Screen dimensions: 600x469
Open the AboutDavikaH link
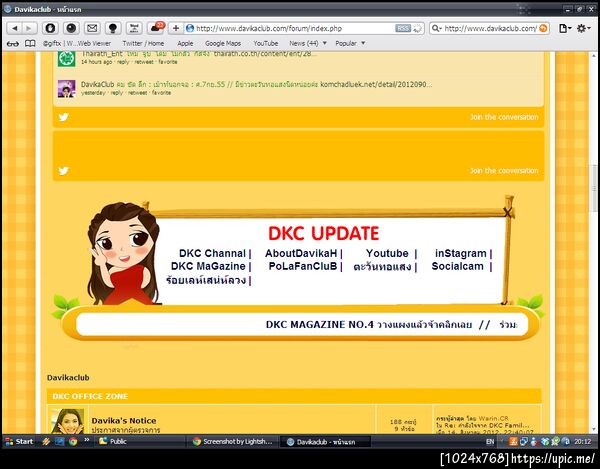click(x=301, y=254)
